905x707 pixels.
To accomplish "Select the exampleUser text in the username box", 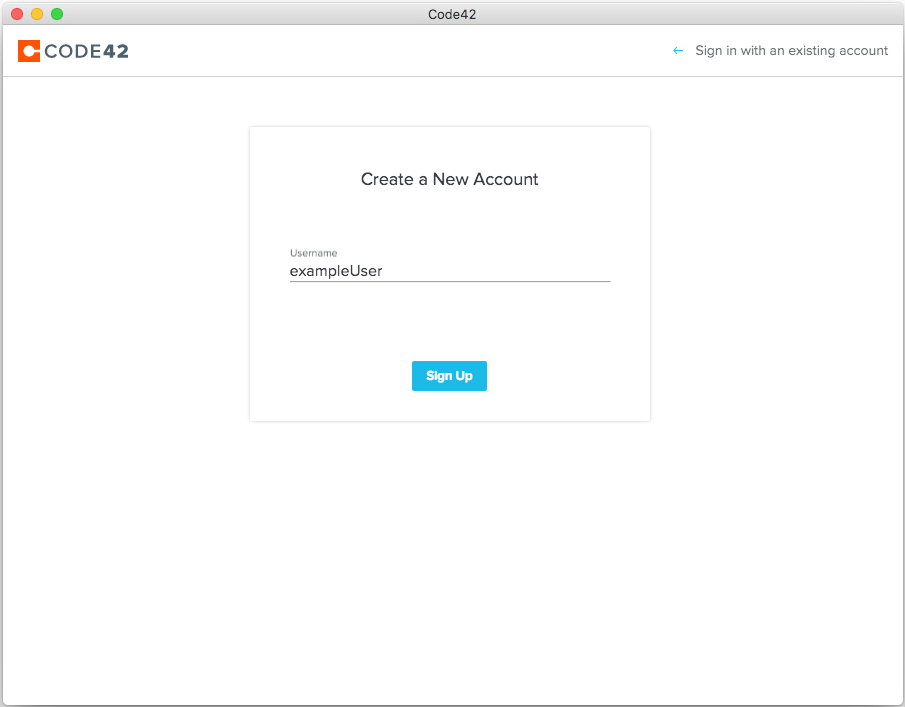I will tap(335, 271).
